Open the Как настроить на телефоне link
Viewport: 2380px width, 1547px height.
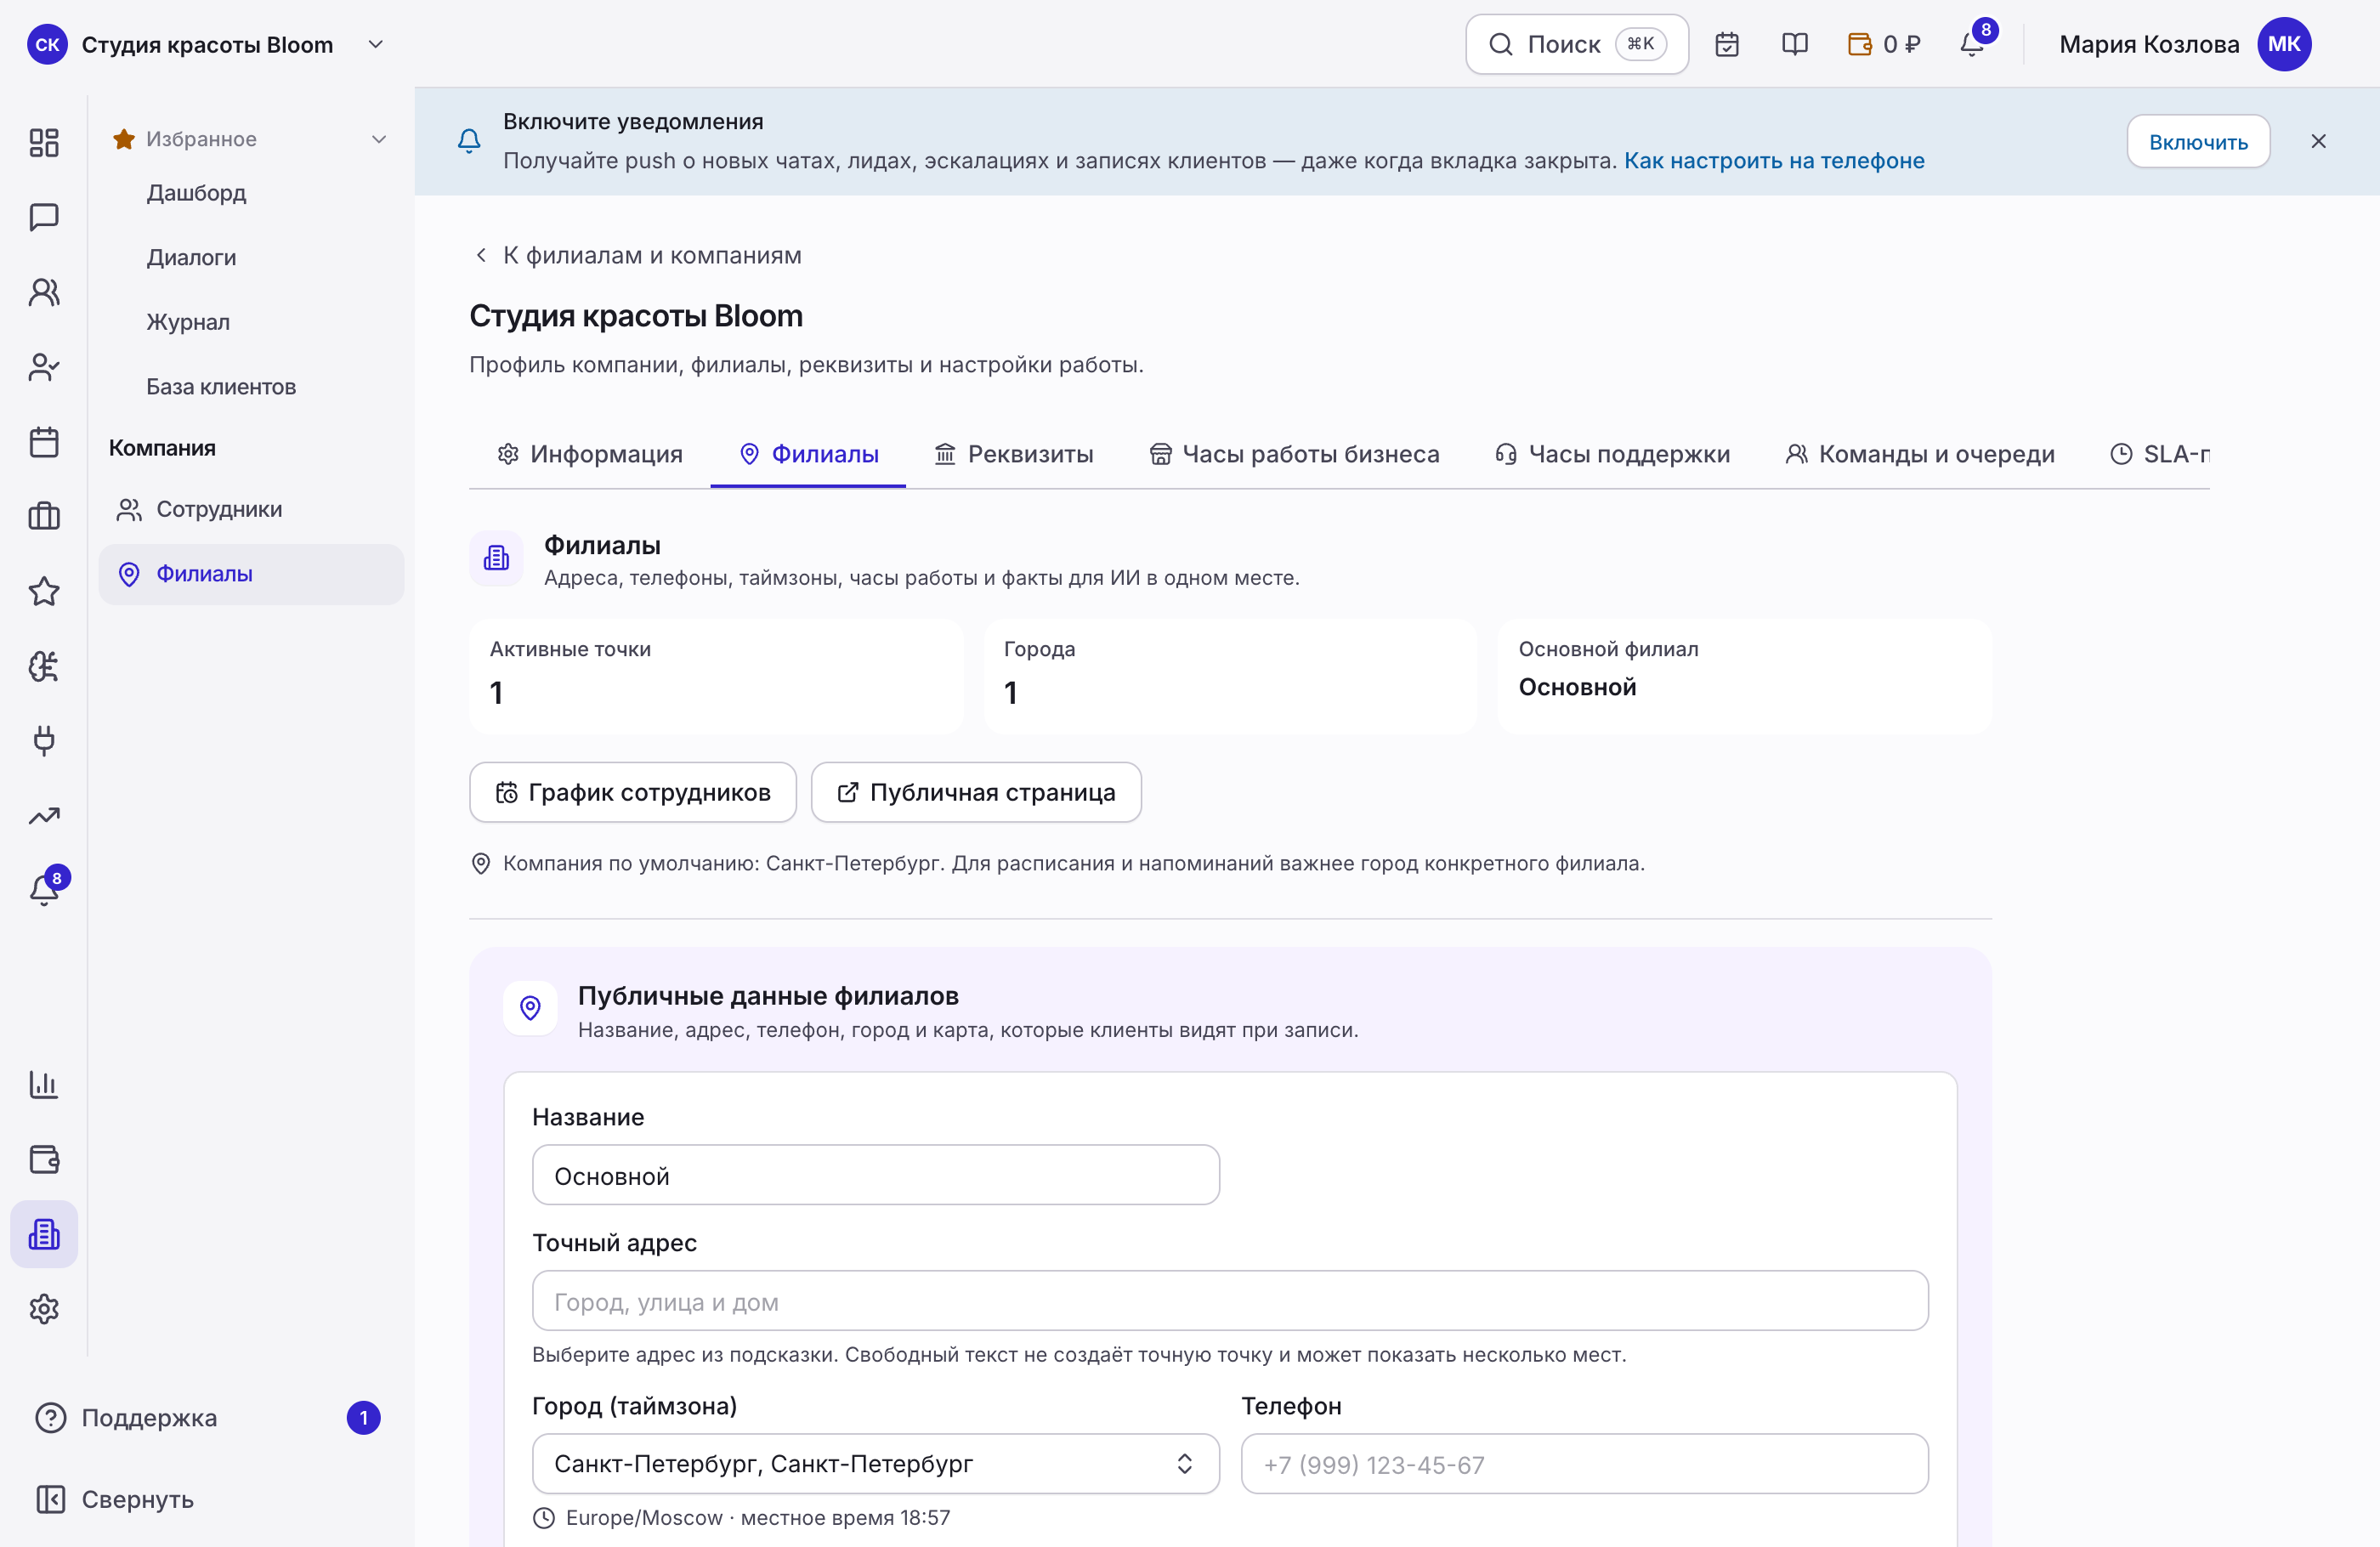tap(1774, 161)
